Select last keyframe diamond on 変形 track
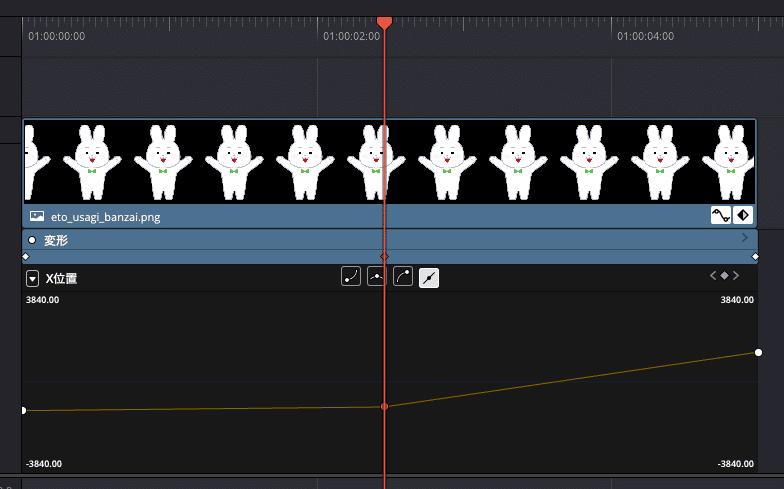 click(755, 256)
